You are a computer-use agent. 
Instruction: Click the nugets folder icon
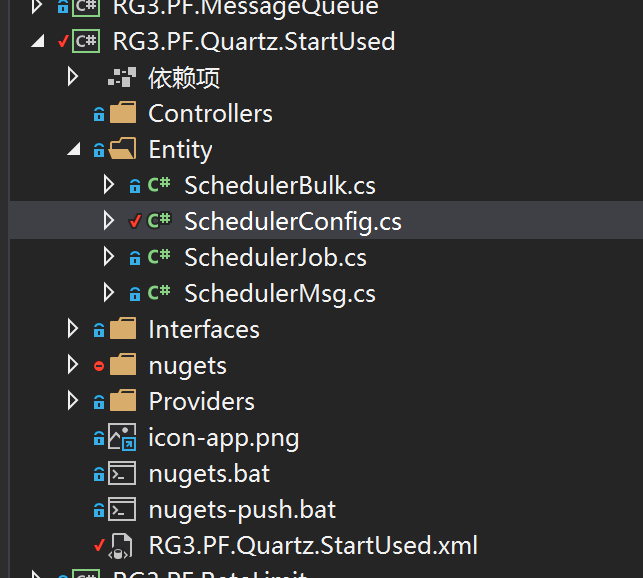[123, 365]
